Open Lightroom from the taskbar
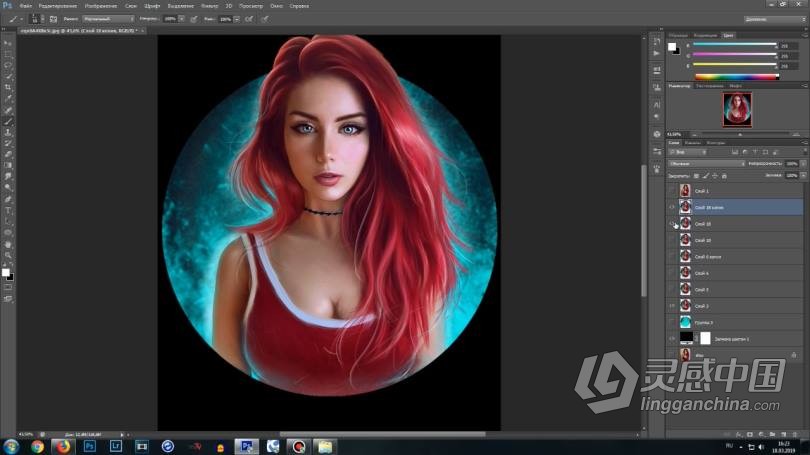Image resolution: width=810 pixels, height=455 pixels. point(115,446)
